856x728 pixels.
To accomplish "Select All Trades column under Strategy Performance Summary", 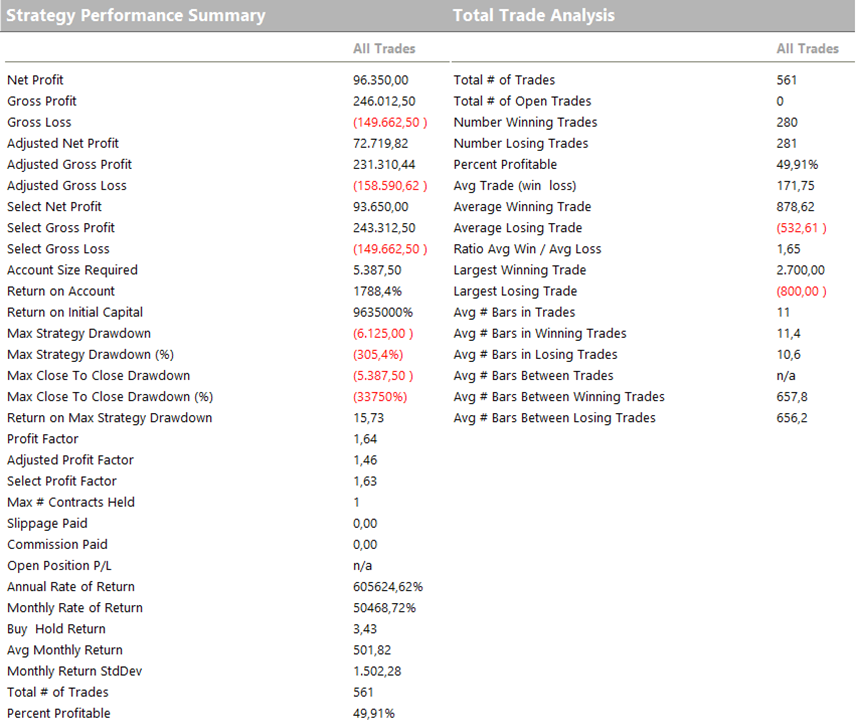I will (384, 48).
